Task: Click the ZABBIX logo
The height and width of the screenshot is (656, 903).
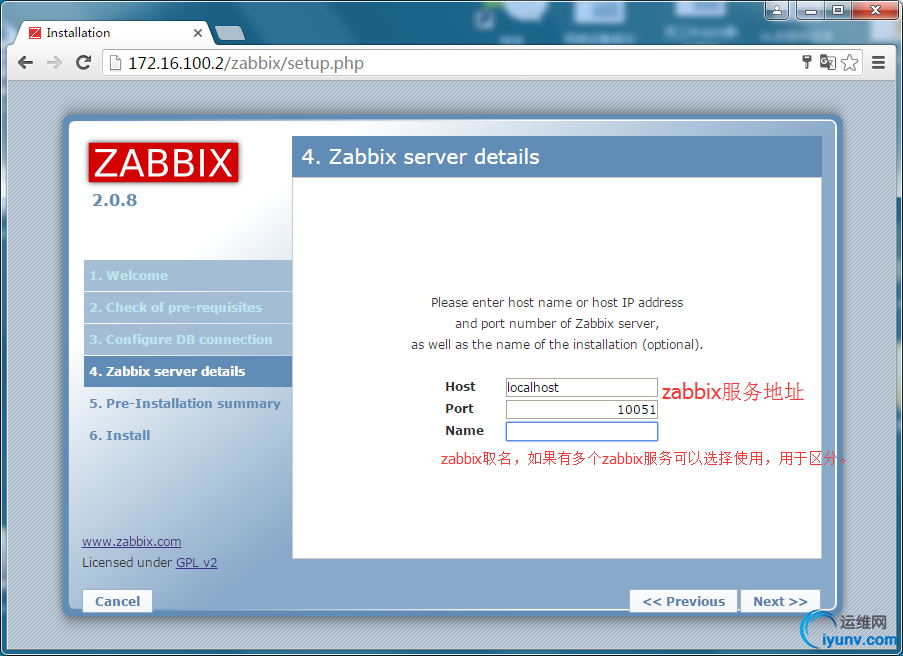Action: tap(164, 162)
